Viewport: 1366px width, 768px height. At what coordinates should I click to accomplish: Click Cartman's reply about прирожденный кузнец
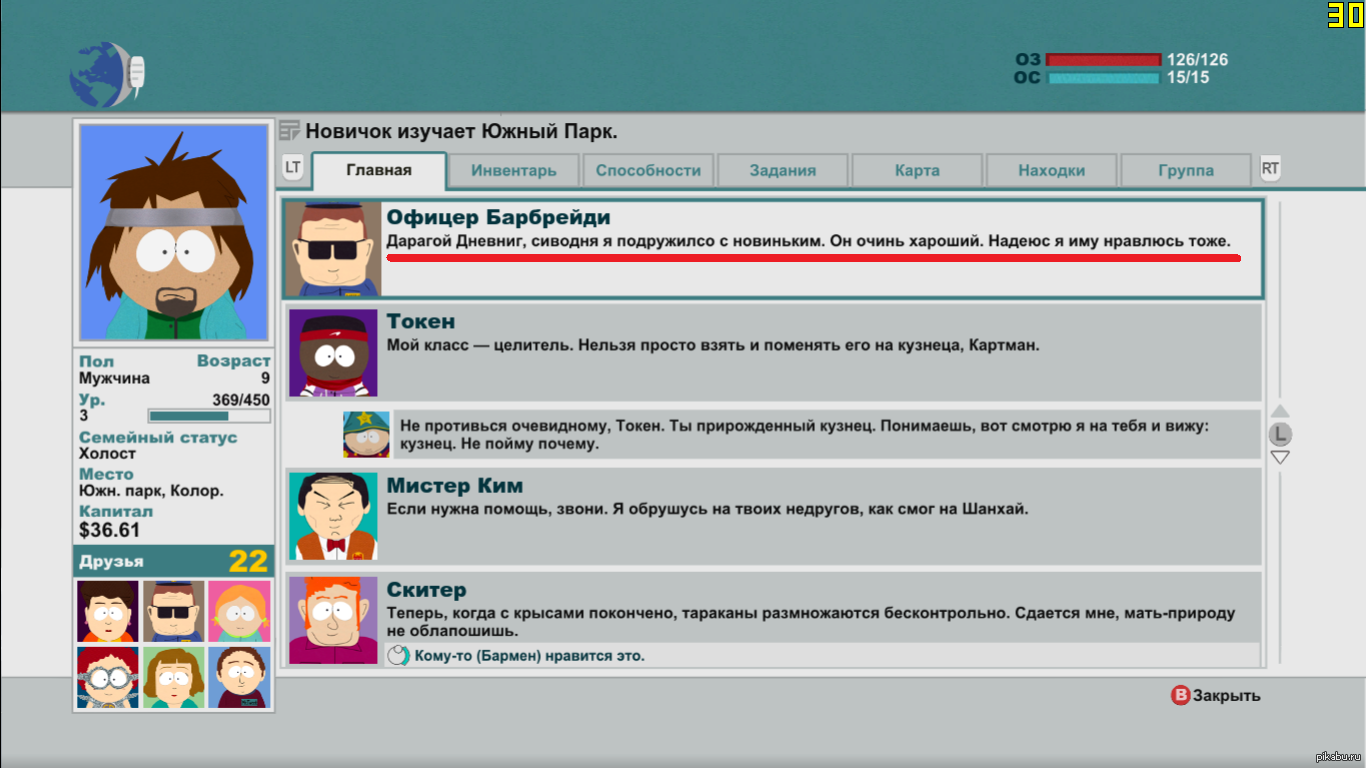tap(804, 434)
